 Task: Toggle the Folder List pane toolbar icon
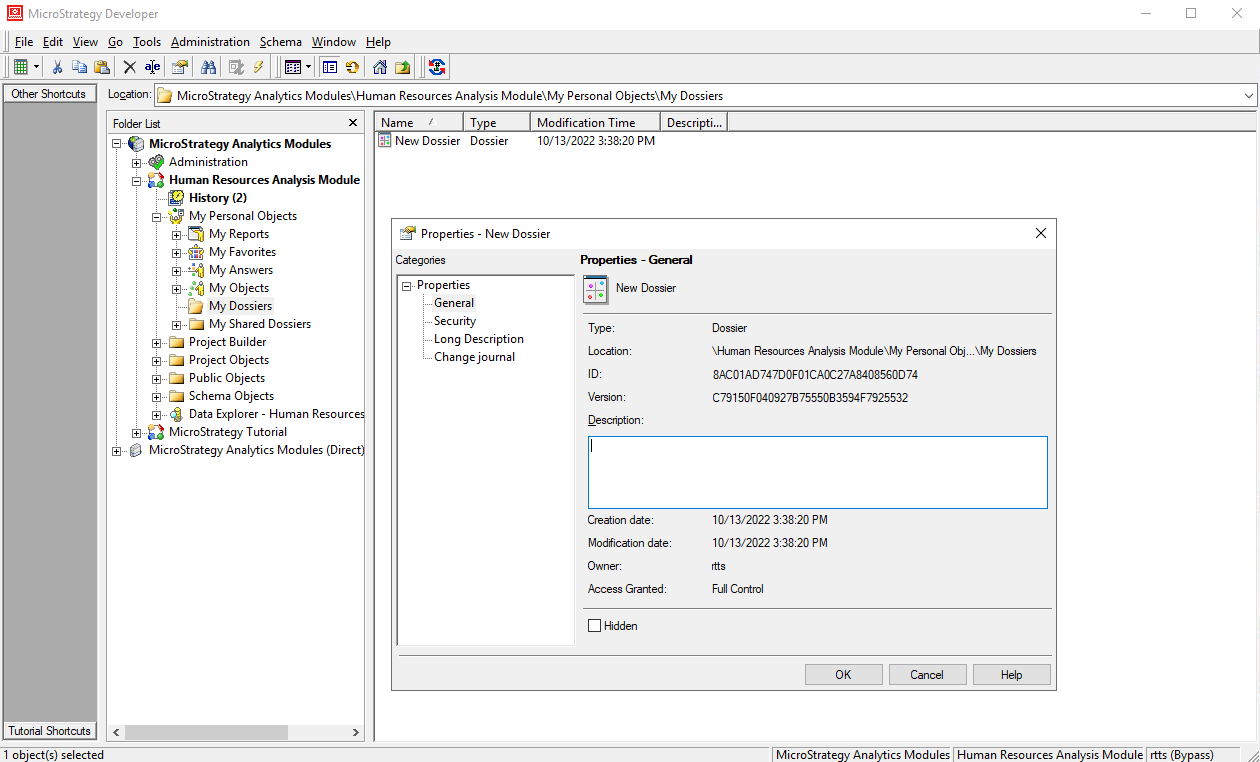click(330, 67)
